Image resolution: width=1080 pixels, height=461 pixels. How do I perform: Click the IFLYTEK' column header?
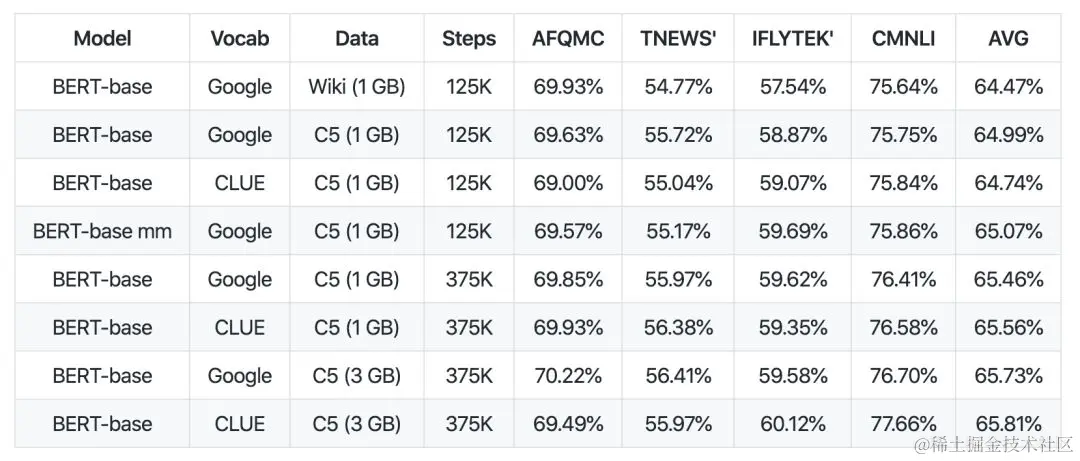click(x=793, y=39)
